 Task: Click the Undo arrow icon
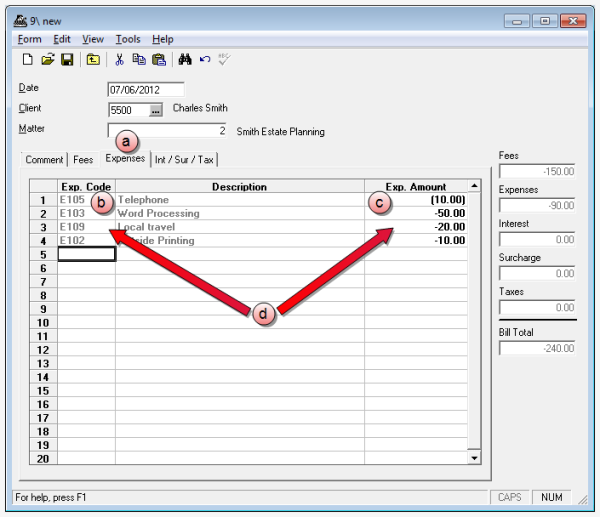click(x=204, y=60)
